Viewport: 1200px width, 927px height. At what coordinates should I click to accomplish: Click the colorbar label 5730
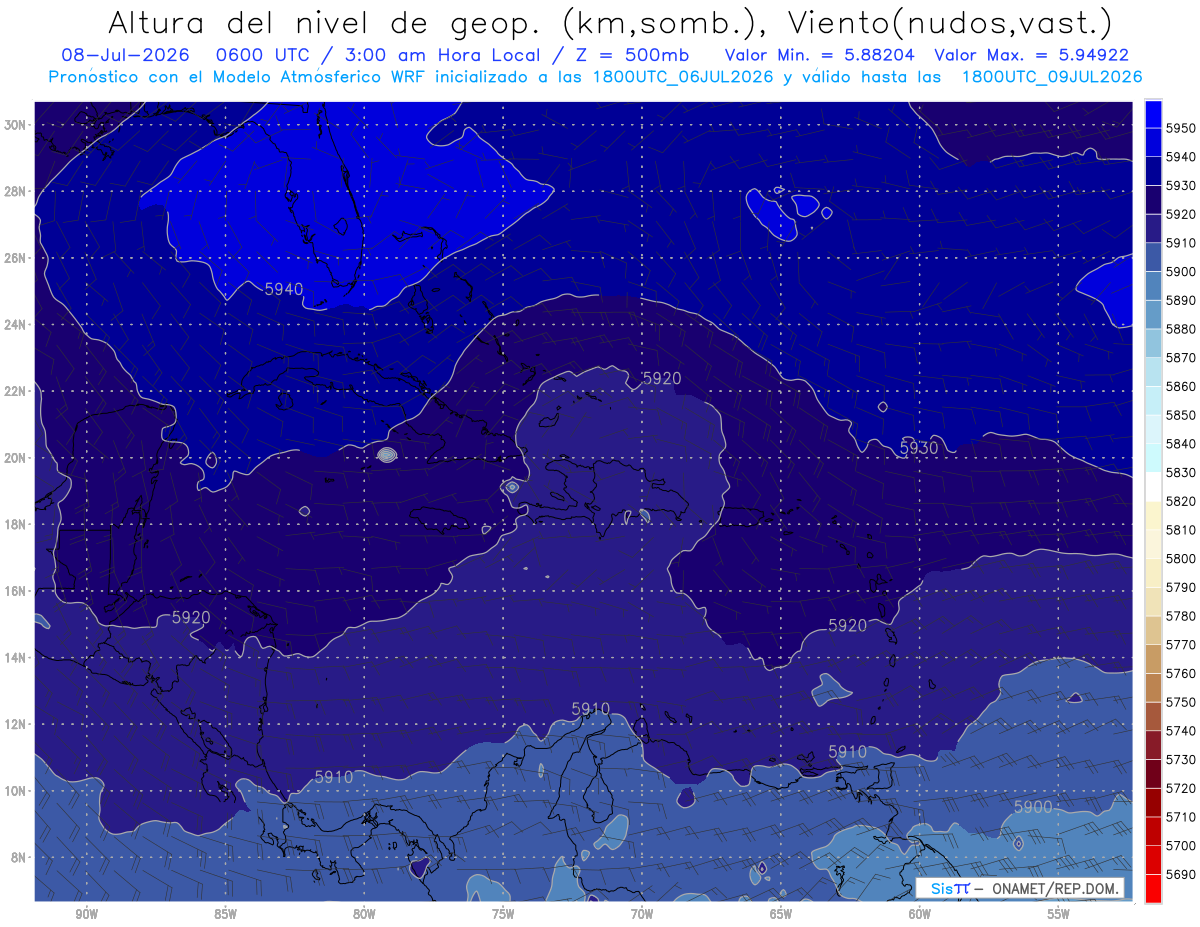(x=1181, y=760)
